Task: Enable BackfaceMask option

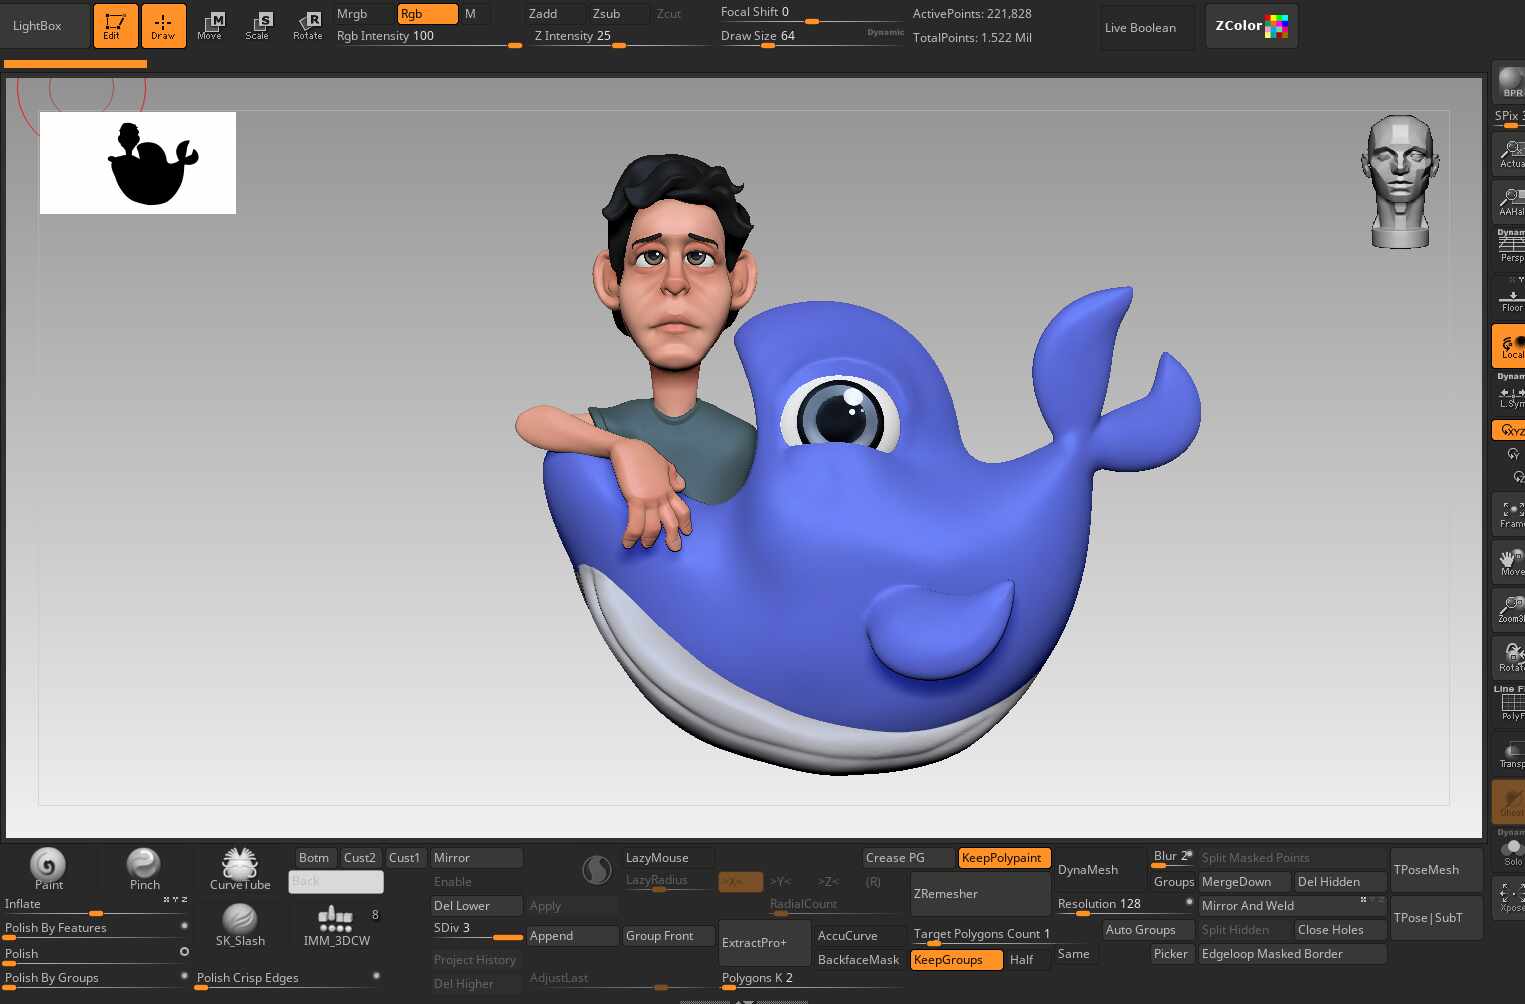Action: tap(858, 960)
